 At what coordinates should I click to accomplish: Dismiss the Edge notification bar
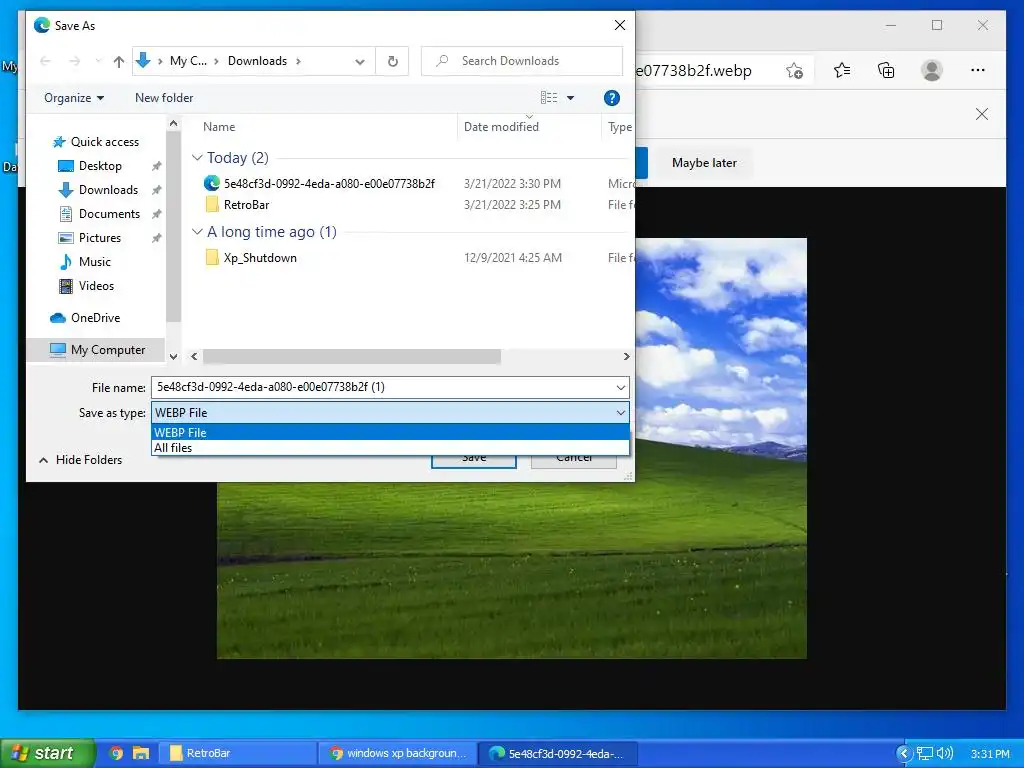click(x=982, y=114)
